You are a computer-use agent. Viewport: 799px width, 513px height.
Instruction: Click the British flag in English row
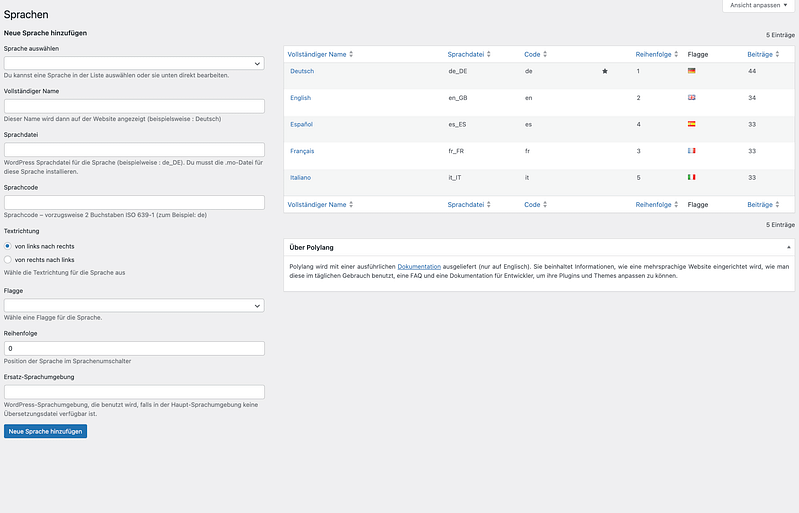692,98
